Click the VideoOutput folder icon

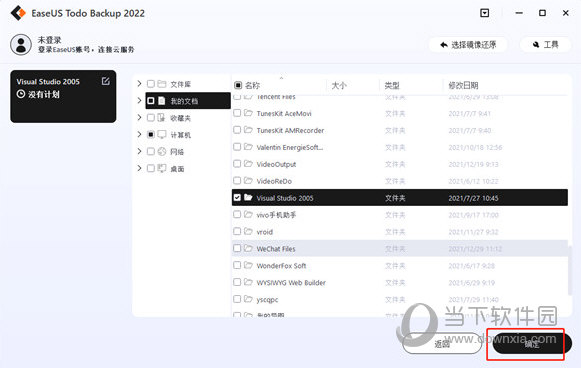tap(248, 164)
